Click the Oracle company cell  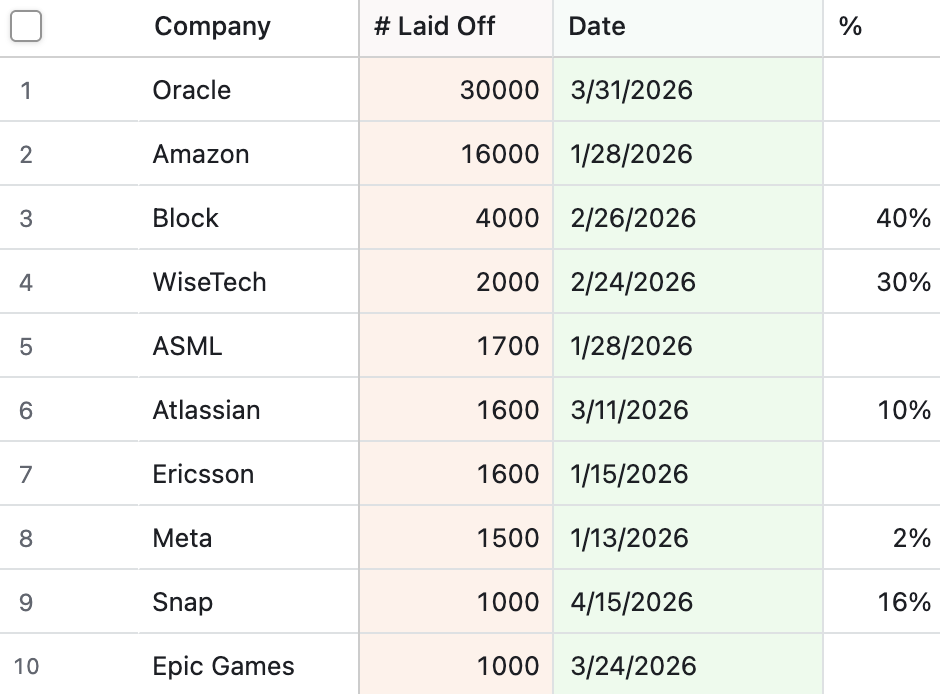coord(191,90)
